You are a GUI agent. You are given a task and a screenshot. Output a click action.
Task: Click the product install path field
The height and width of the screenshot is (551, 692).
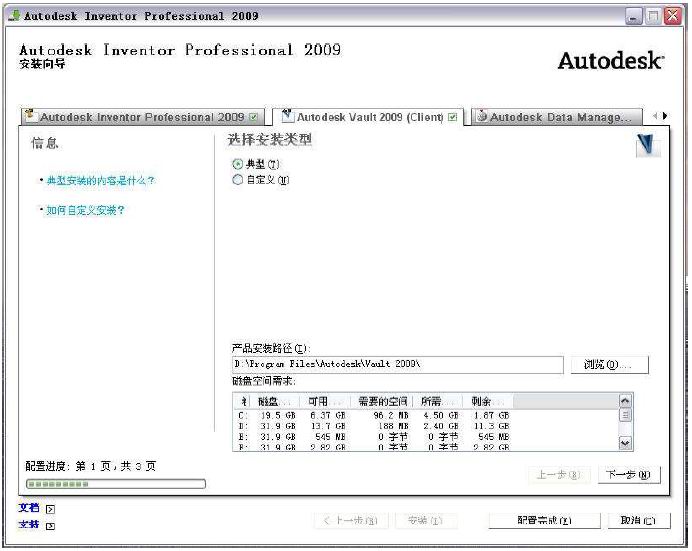point(398,364)
